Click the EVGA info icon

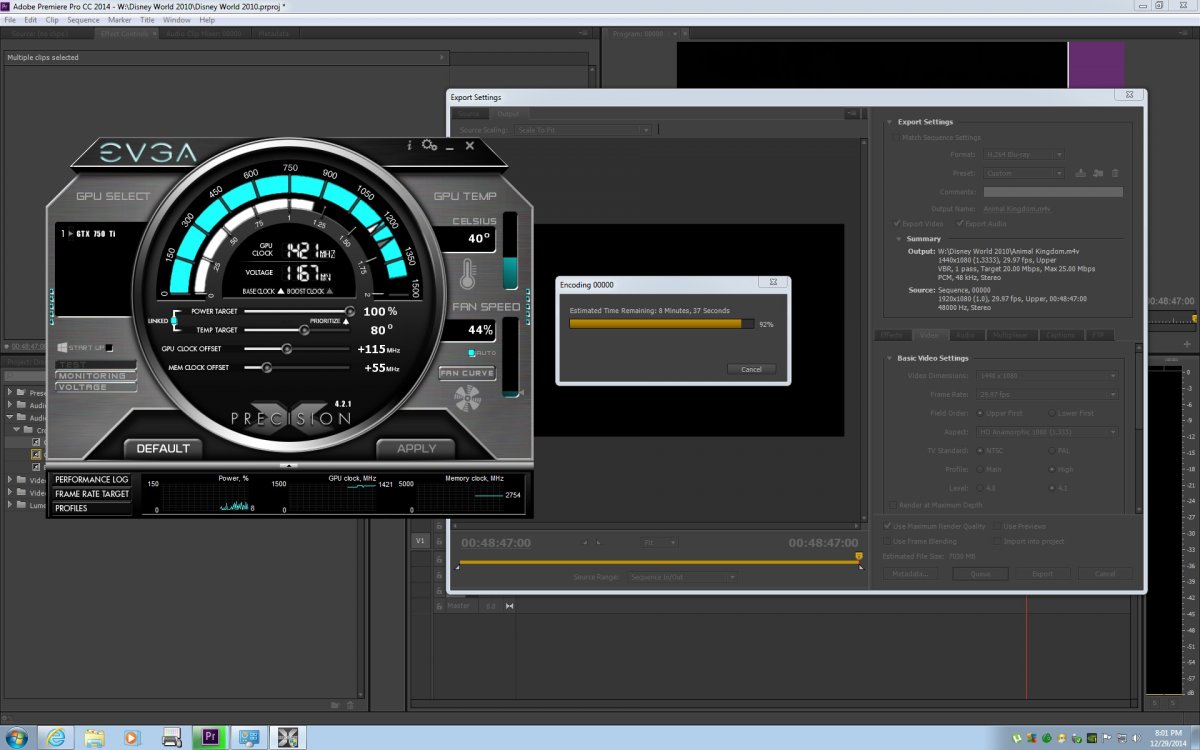pos(409,146)
